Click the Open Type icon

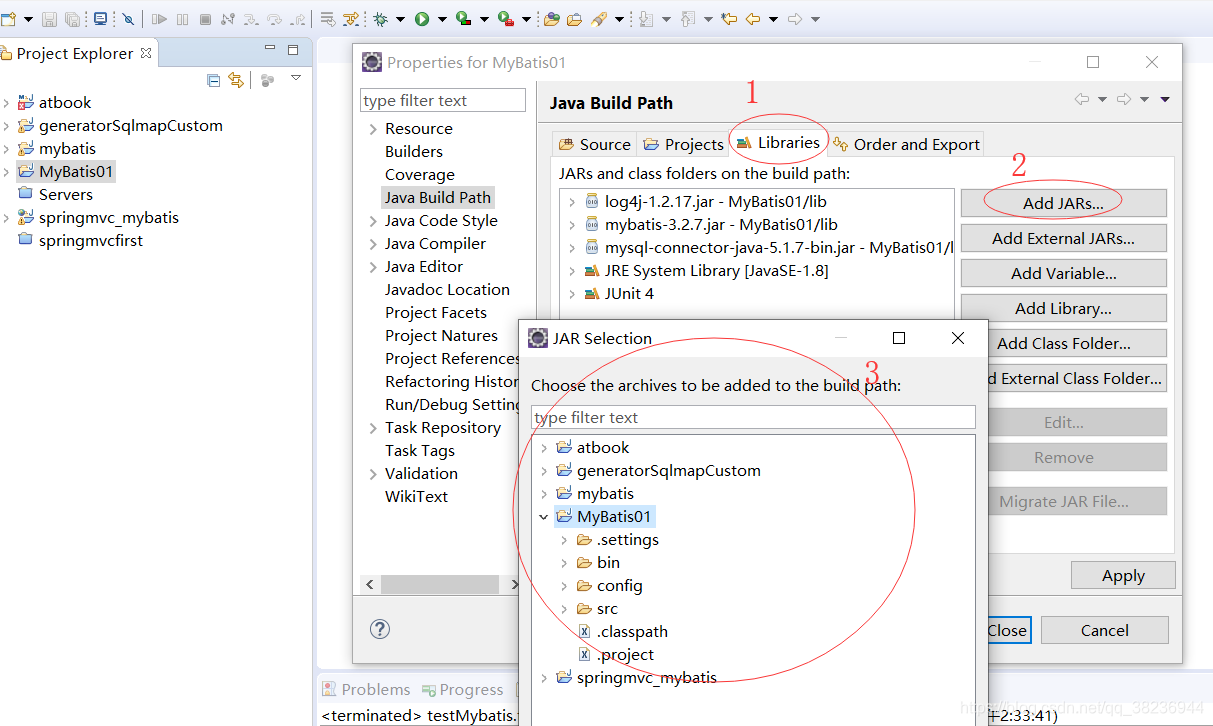pyautogui.click(x=551, y=19)
